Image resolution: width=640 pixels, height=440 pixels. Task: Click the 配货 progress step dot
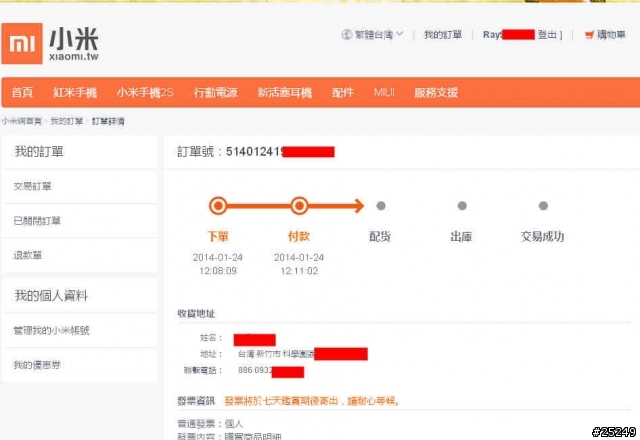[x=381, y=206]
